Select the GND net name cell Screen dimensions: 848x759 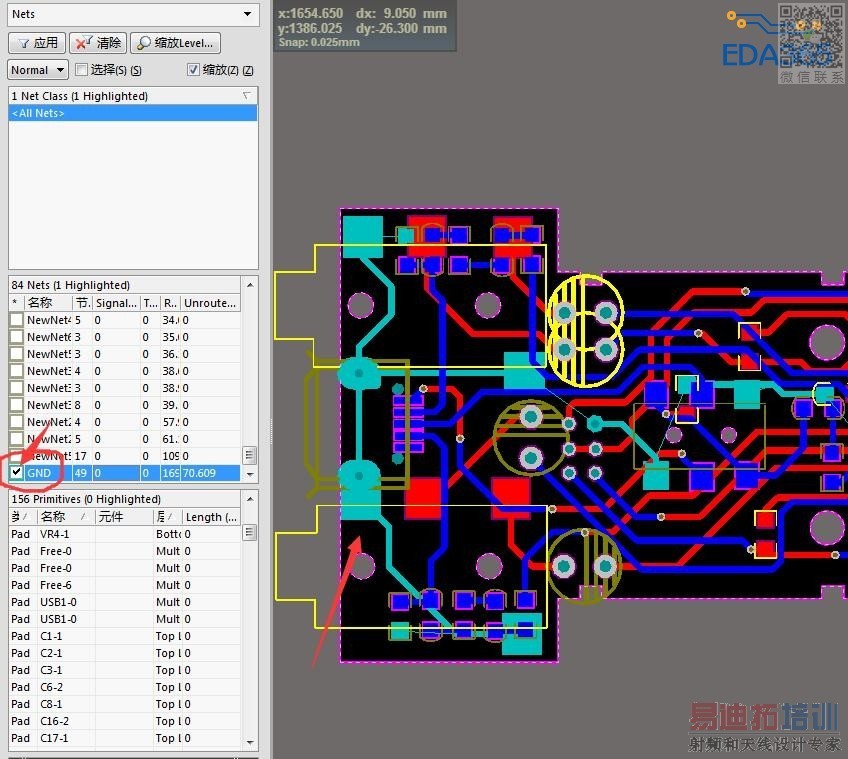48,473
